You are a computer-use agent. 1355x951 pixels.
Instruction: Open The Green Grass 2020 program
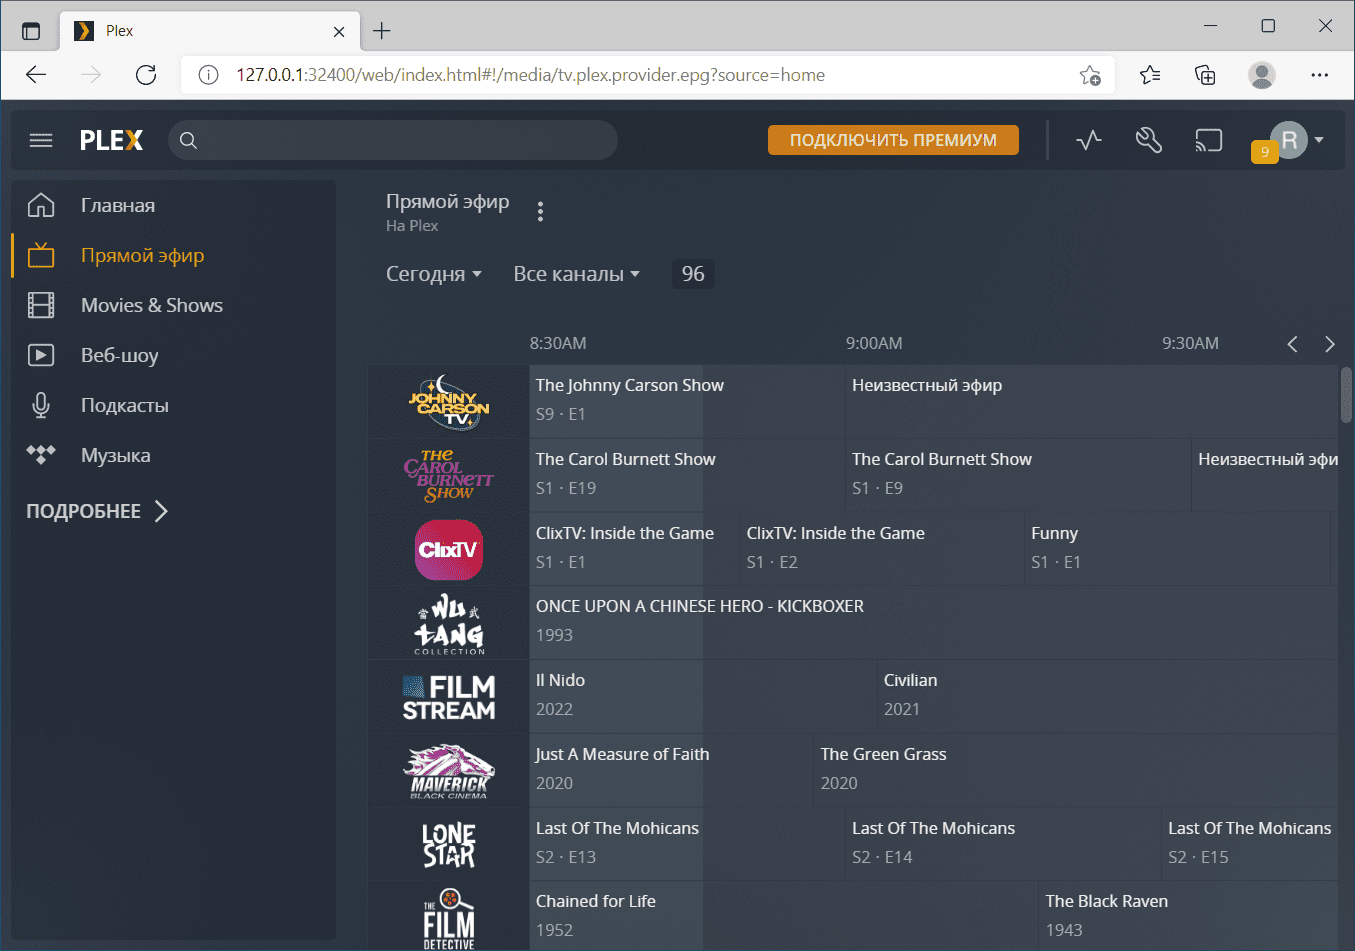1076,770
